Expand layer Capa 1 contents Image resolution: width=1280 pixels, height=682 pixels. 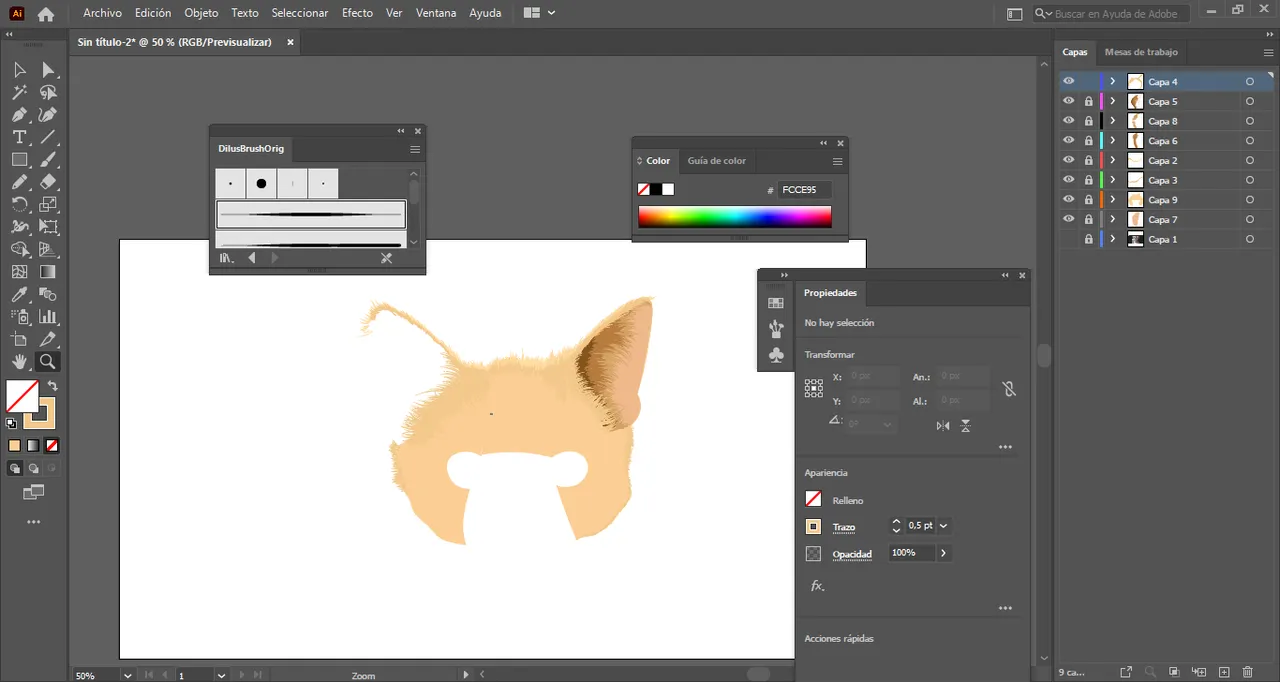coord(1113,240)
